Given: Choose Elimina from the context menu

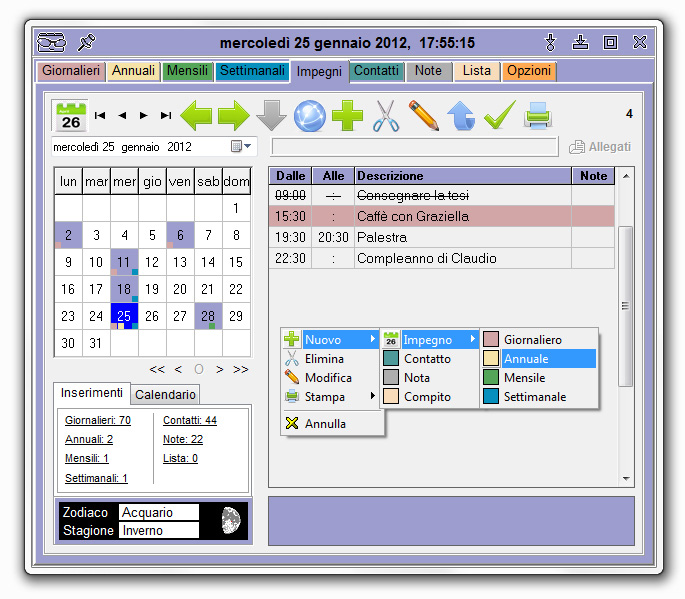Looking at the screenshot, I should (x=331, y=359).
